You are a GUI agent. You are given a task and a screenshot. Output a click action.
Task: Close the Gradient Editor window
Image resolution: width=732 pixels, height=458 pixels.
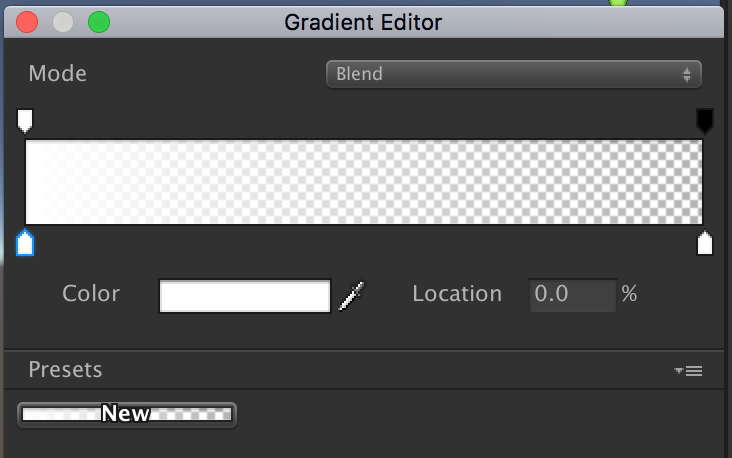[x=27, y=22]
